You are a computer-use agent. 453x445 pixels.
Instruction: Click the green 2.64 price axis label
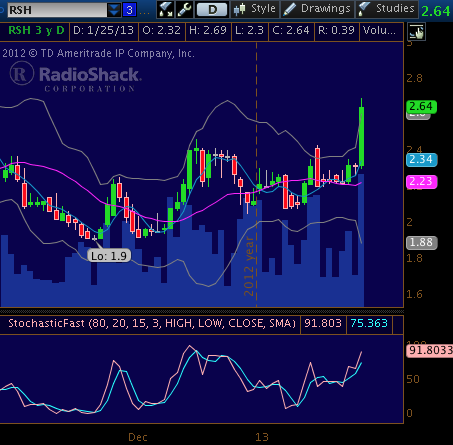[x=421, y=106]
